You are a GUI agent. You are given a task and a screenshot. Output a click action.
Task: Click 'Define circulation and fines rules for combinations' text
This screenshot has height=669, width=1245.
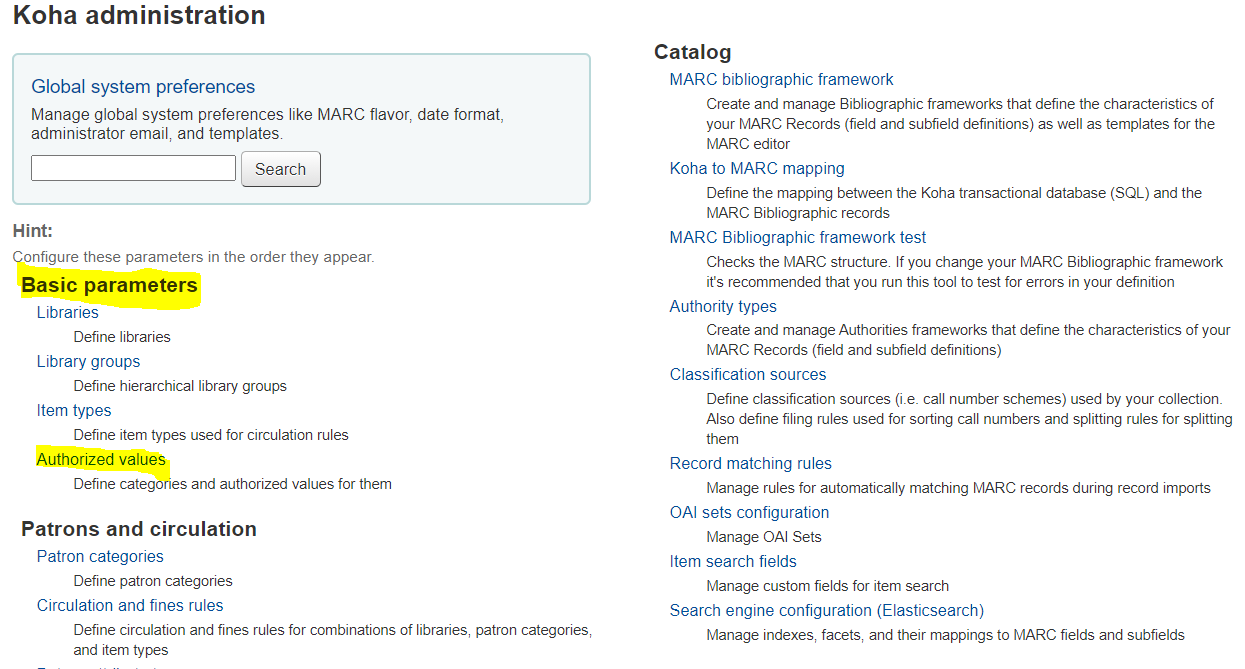333,640
